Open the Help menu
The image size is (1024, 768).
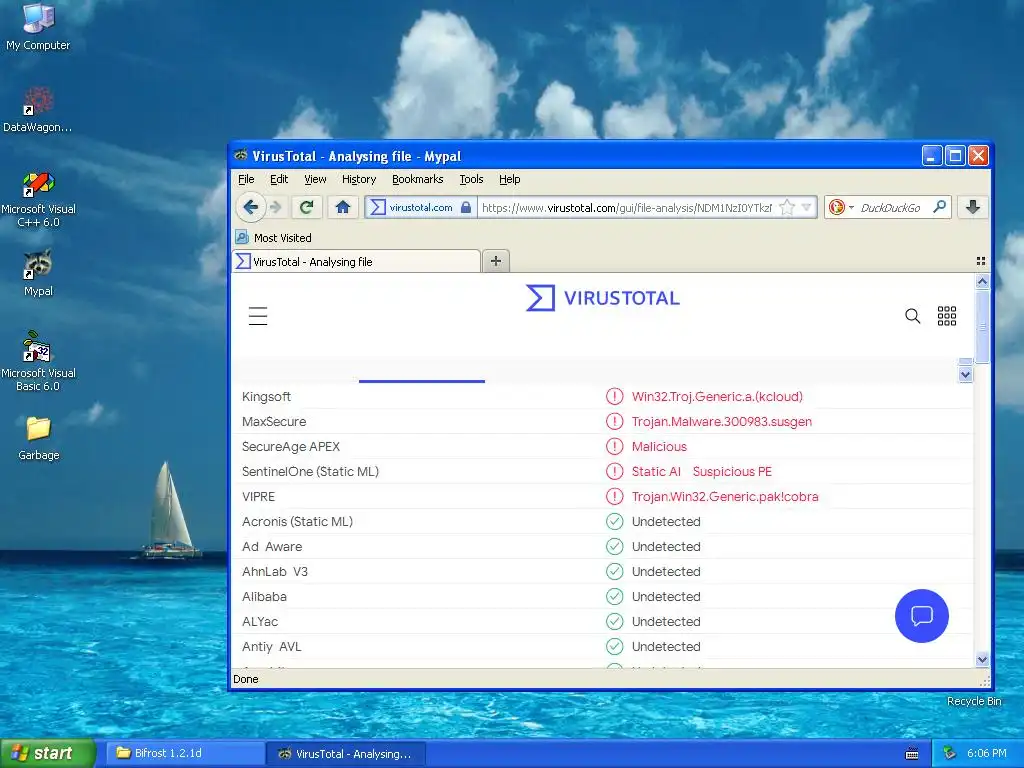click(x=509, y=179)
